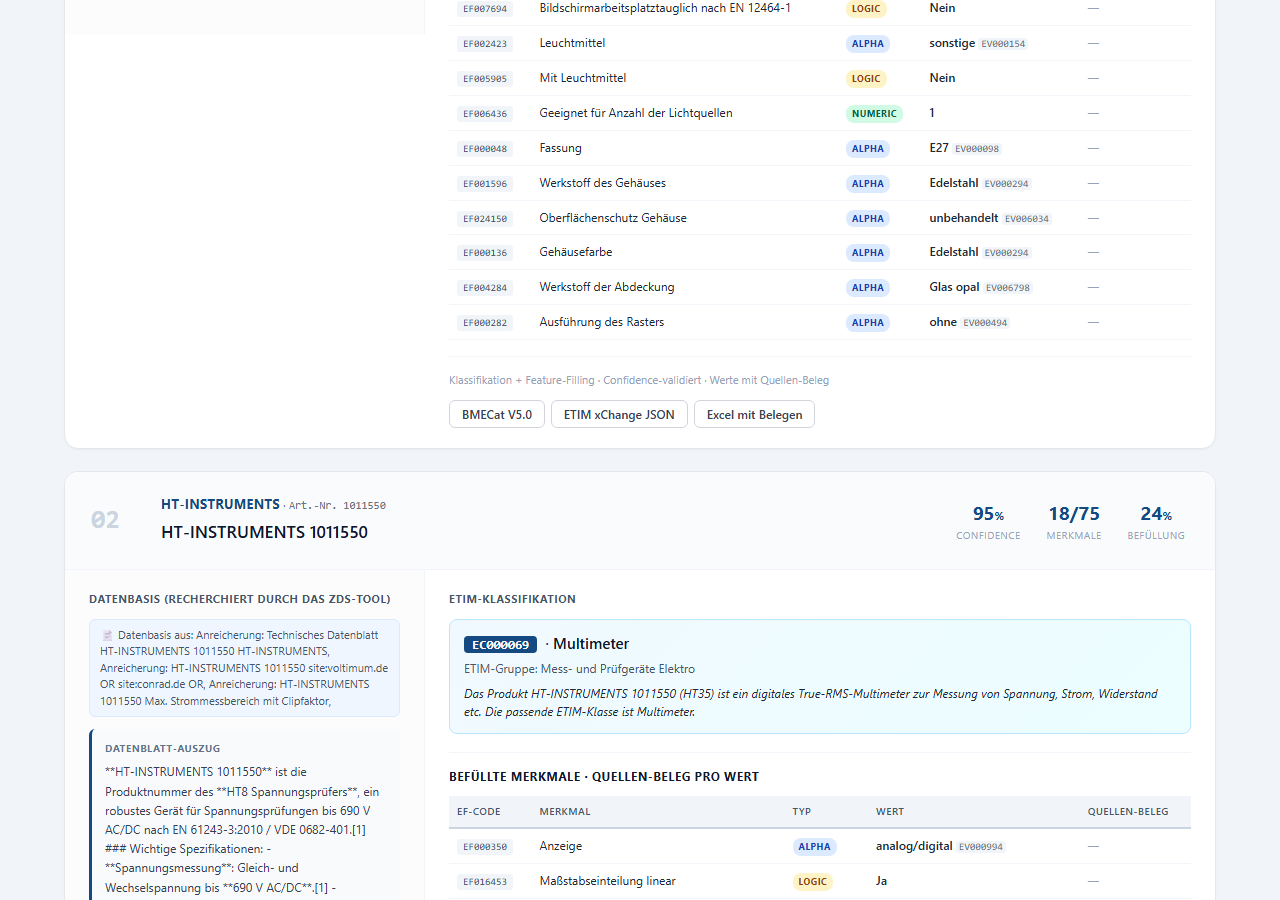This screenshot has width=1280, height=900.
Task: Click the MERKMAL column header
Action: point(565,811)
